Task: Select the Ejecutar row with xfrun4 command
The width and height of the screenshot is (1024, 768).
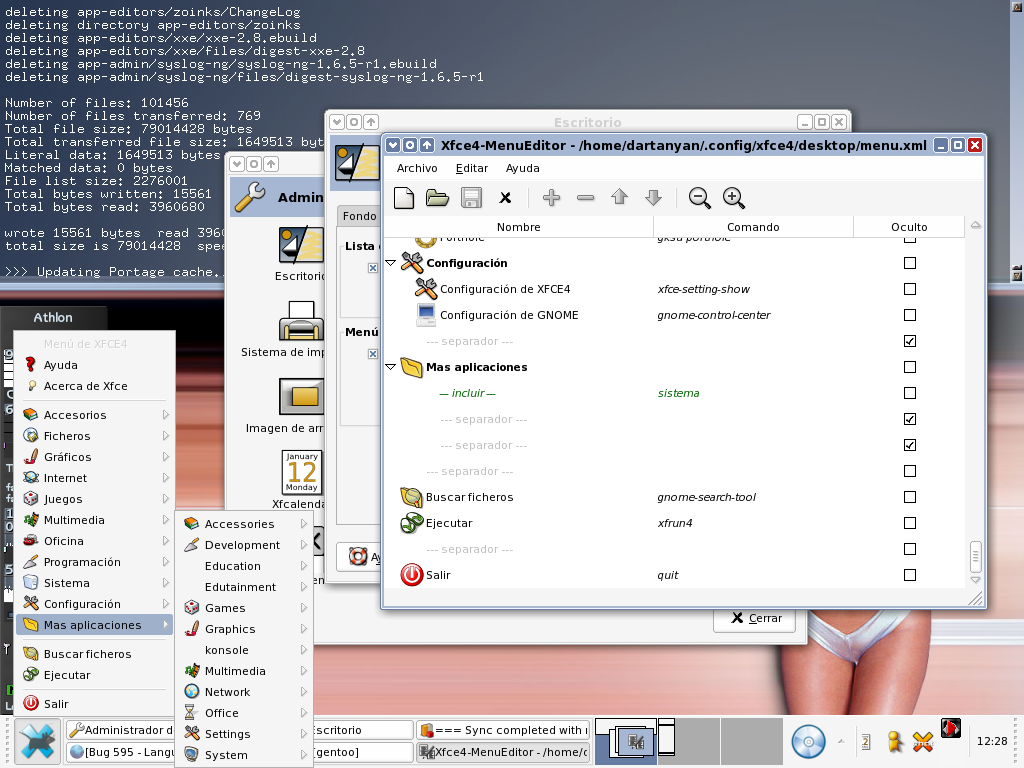Action: (449, 523)
